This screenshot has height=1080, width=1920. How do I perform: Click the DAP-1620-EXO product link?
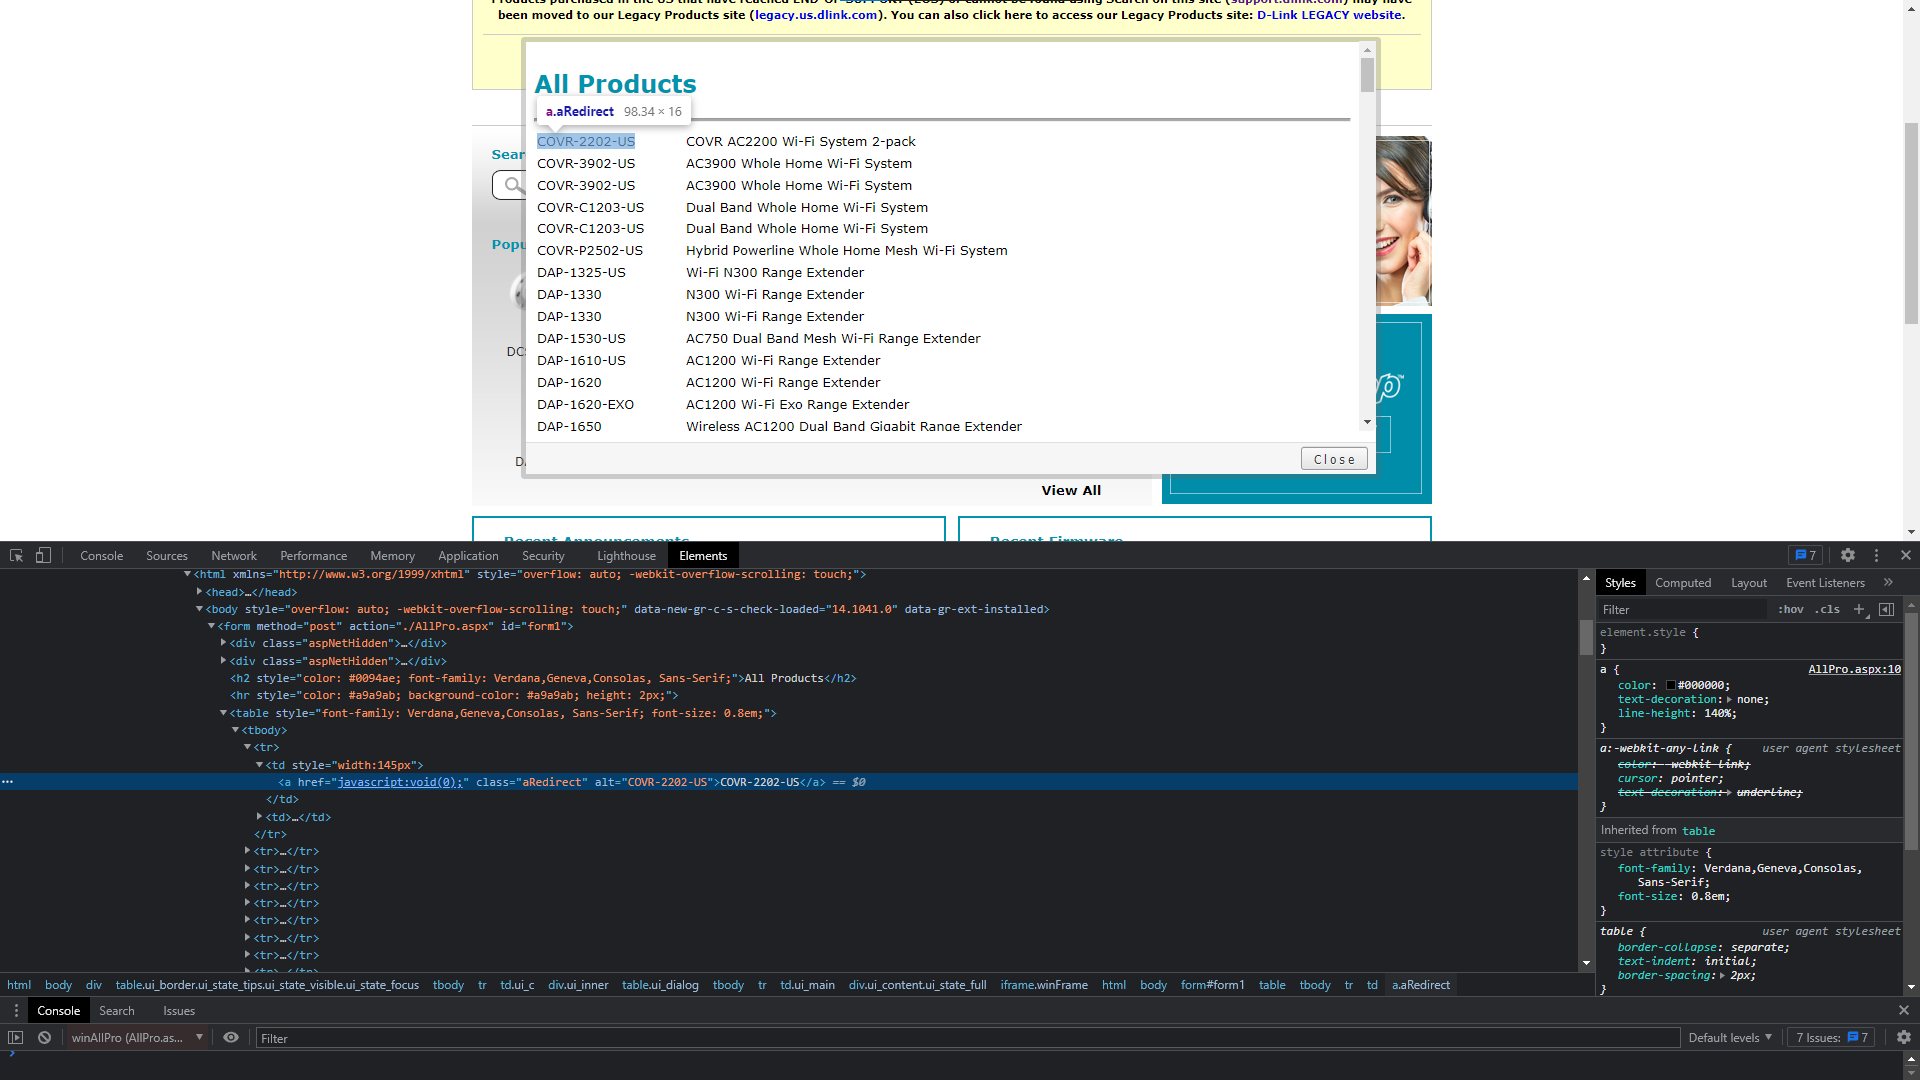click(585, 405)
